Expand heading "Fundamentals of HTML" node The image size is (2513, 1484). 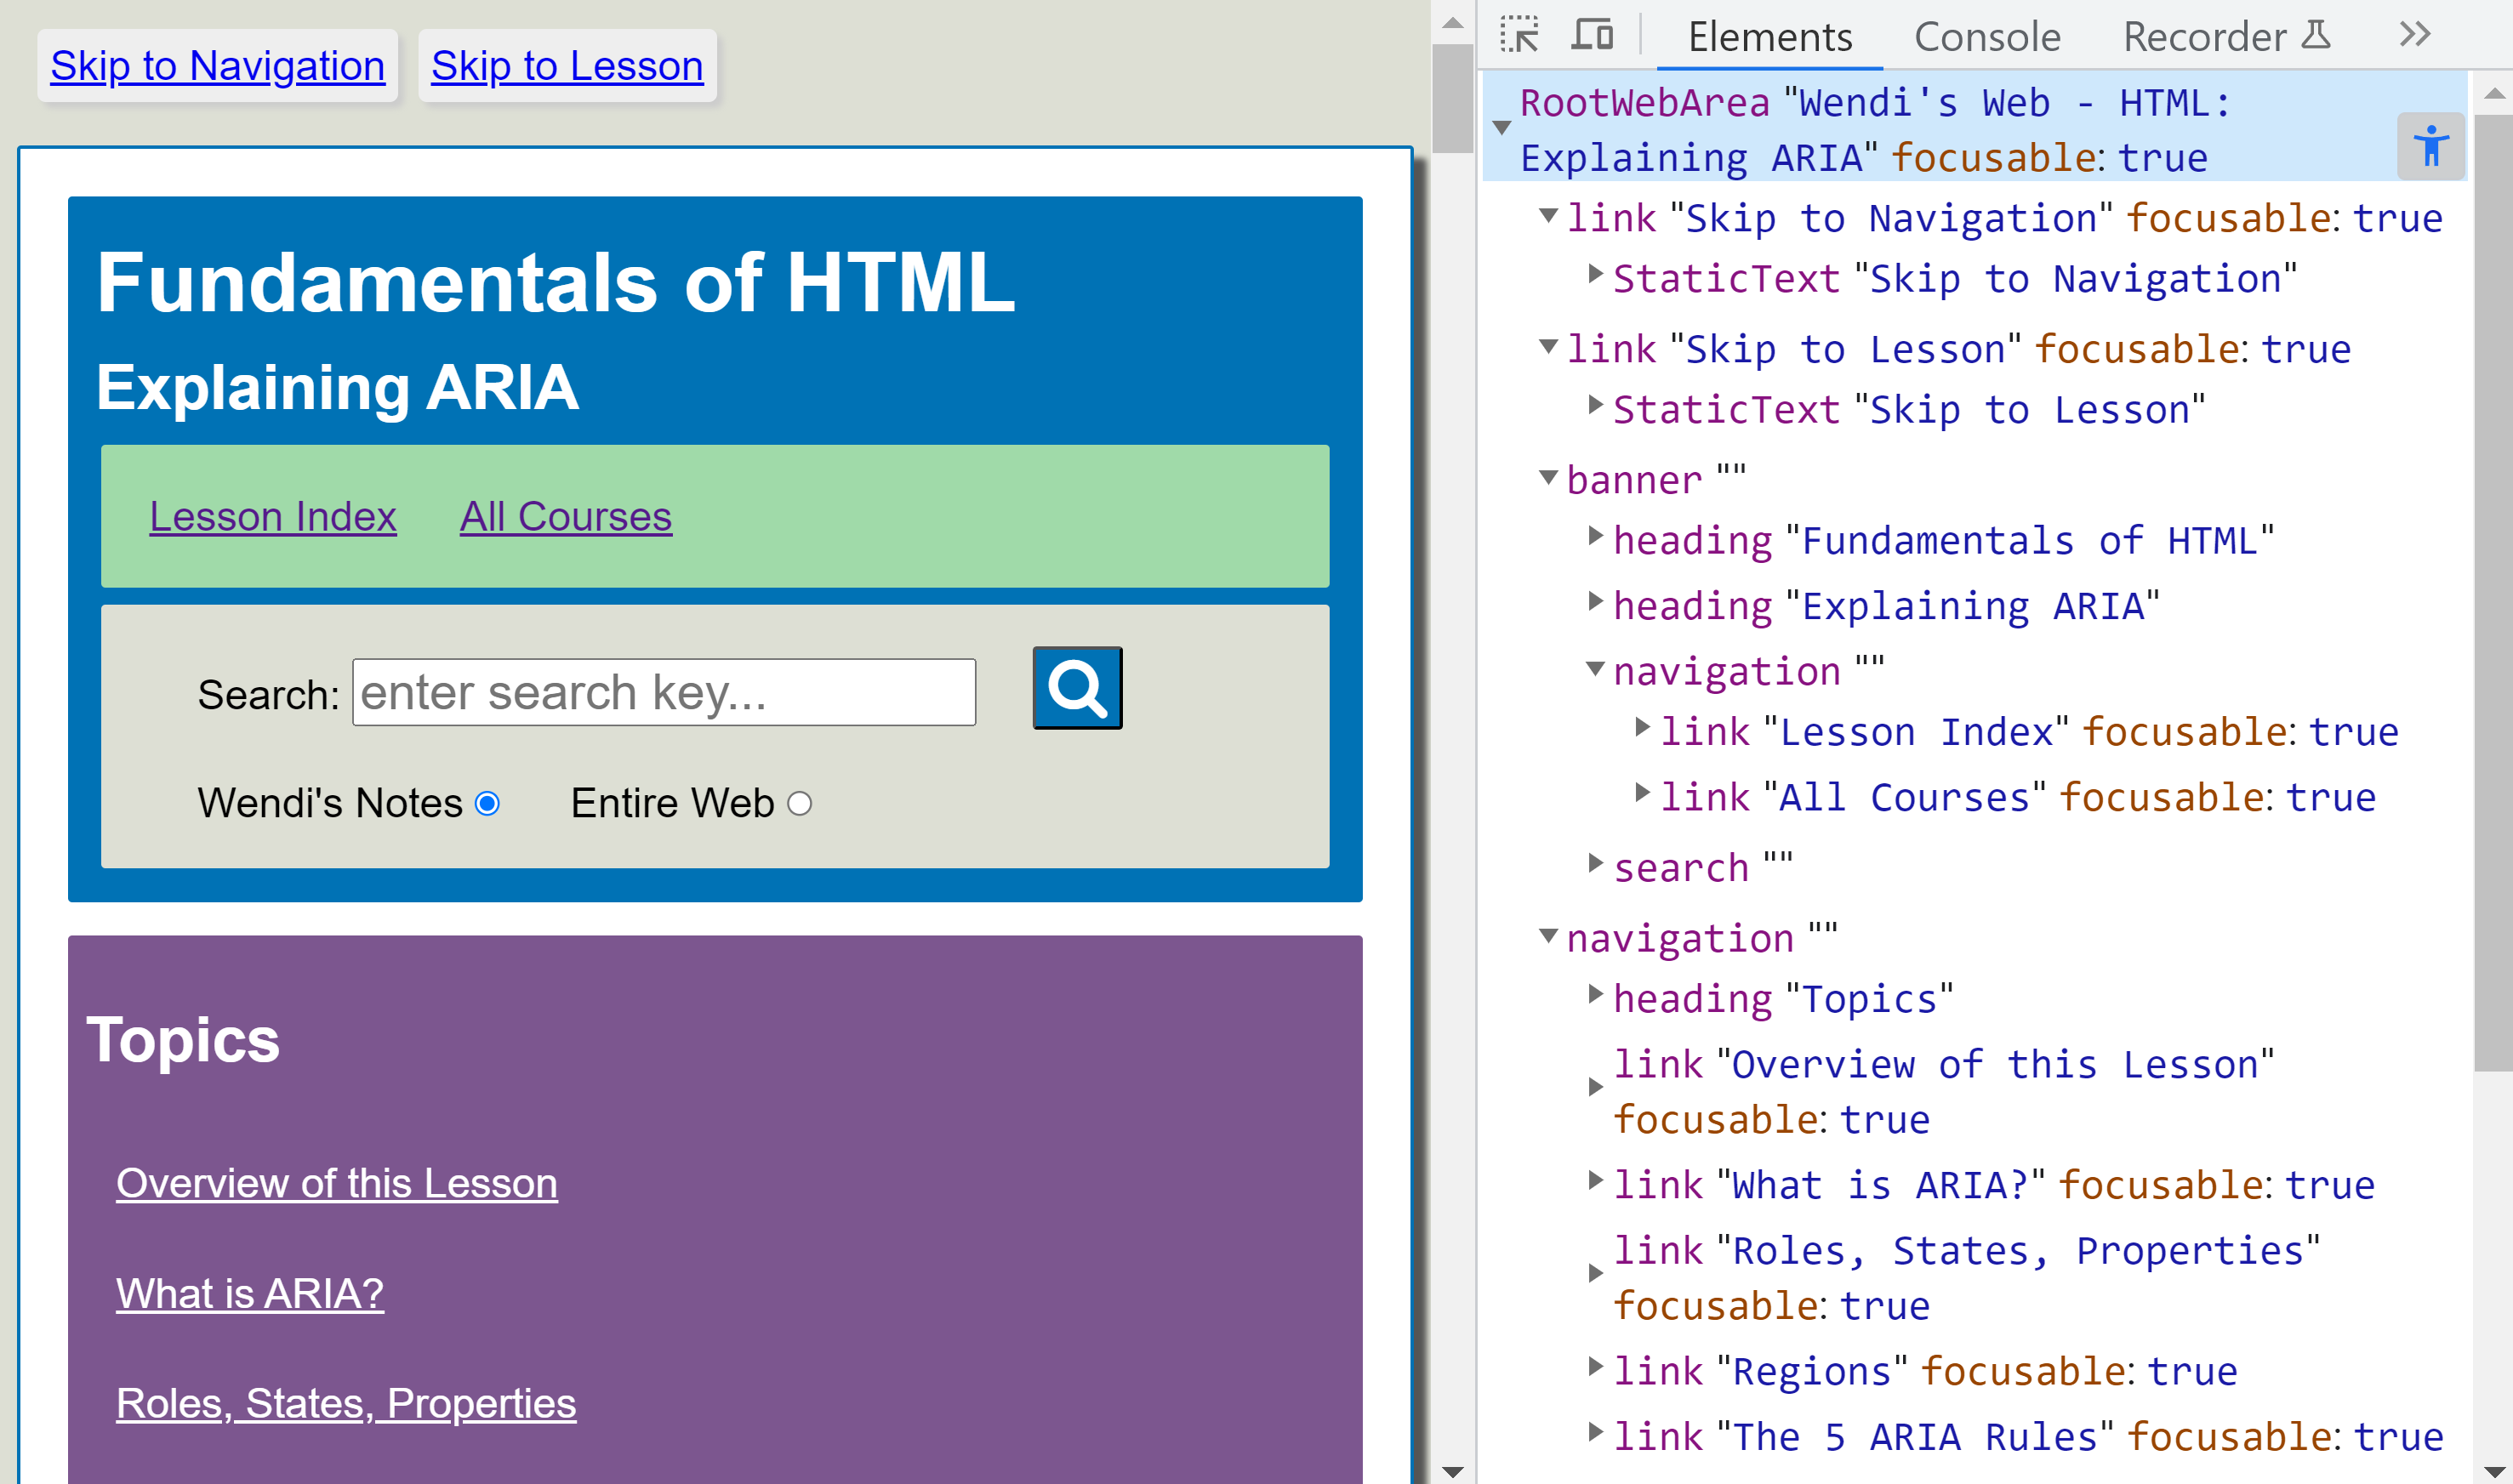click(1596, 536)
